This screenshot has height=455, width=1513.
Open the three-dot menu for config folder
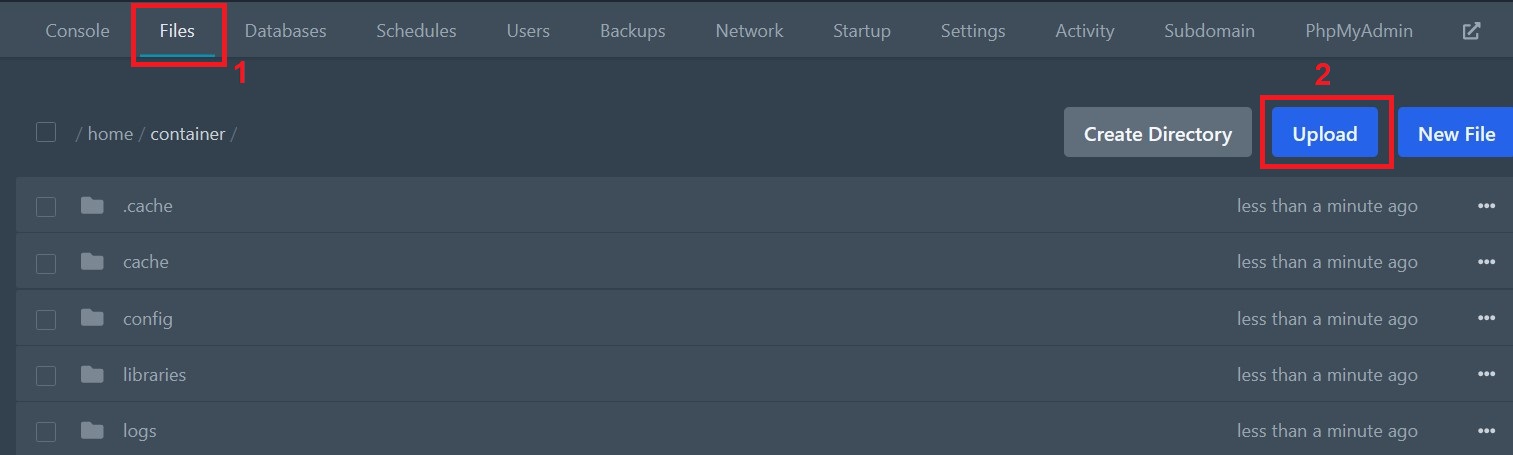pyautogui.click(x=1486, y=318)
